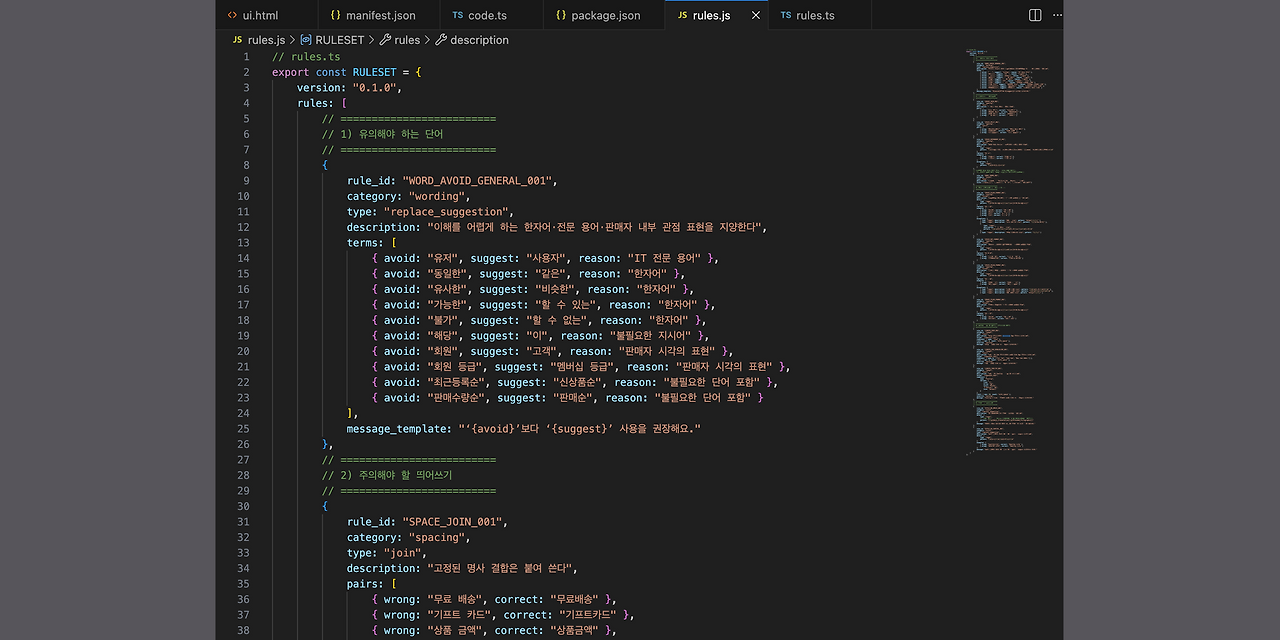Image resolution: width=1280 pixels, height=640 pixels.
Task: Open the RULESET breadcrumb dropdown
Action: point(332,40)
